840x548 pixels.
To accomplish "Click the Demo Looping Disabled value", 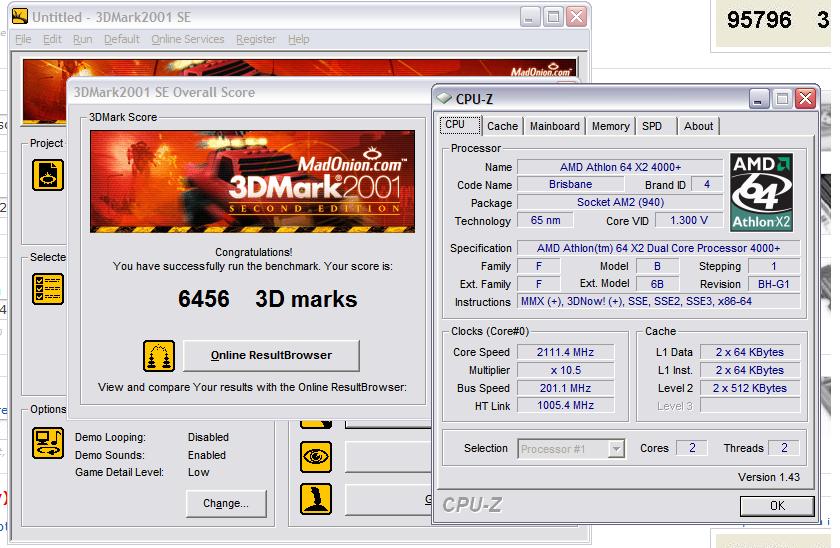I will tap(208, 437).
